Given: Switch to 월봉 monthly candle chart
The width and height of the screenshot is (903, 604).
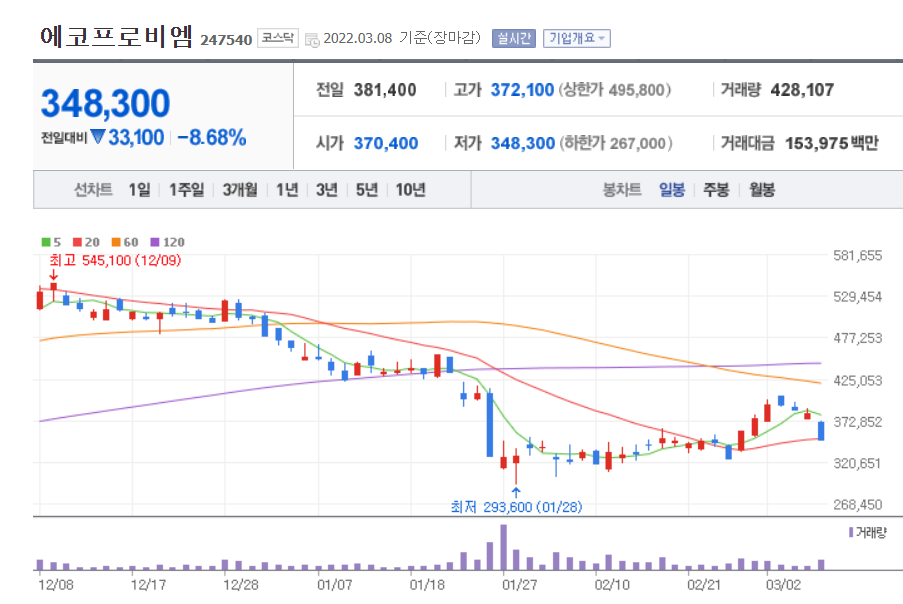Looking at the screenshot, I should click(x=761, y=189).
